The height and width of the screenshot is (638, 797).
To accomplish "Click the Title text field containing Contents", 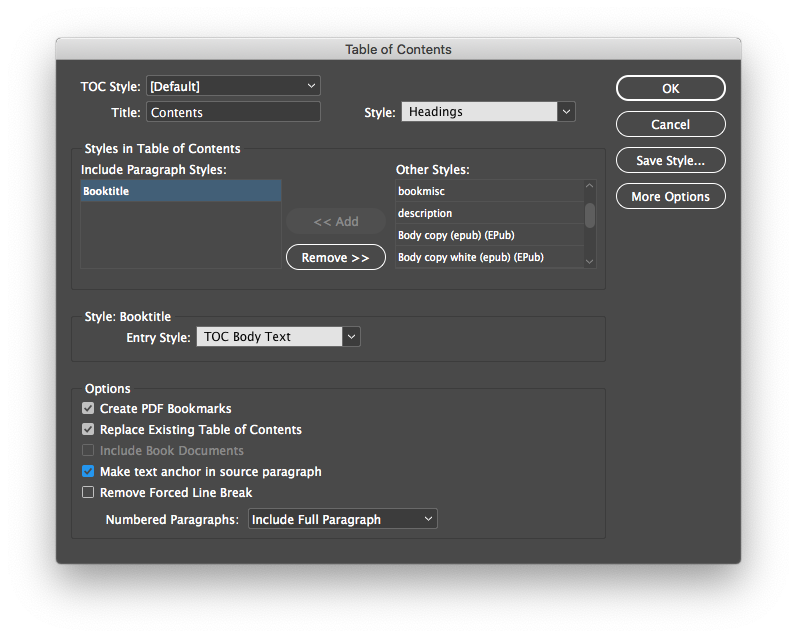I will coord(233,113).
